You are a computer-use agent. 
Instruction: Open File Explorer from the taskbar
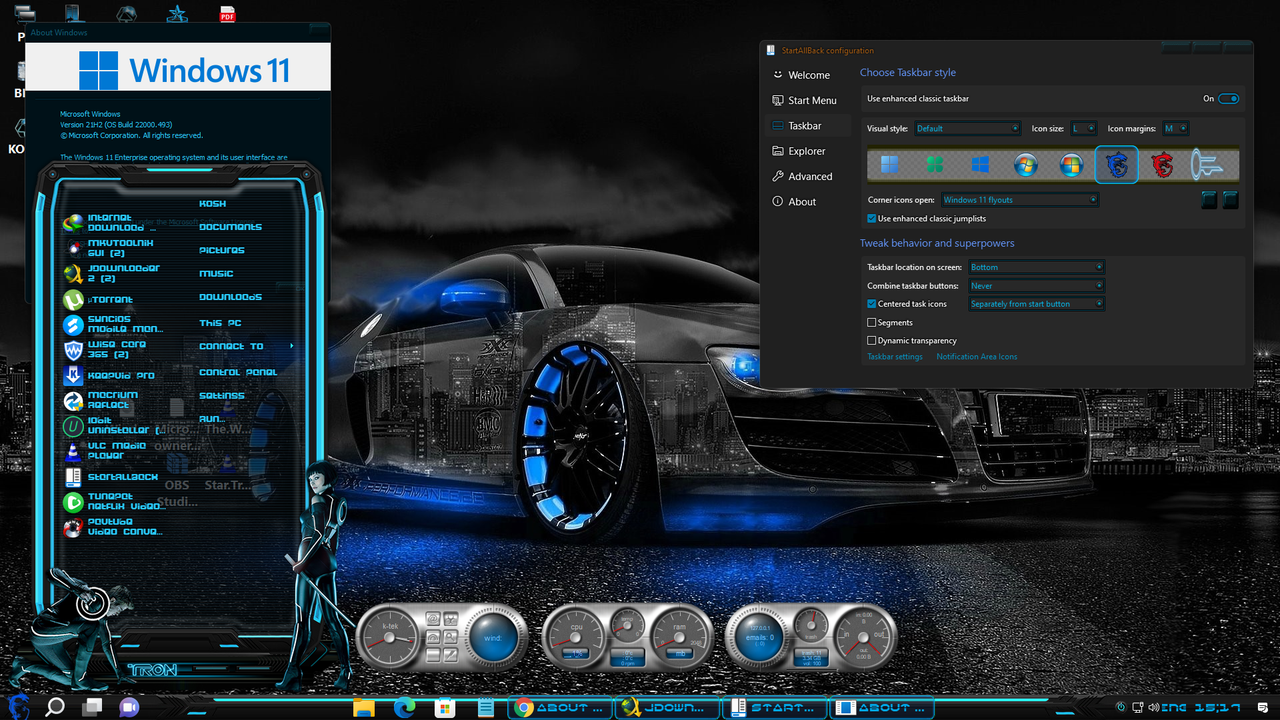click(x=364, y=708)
